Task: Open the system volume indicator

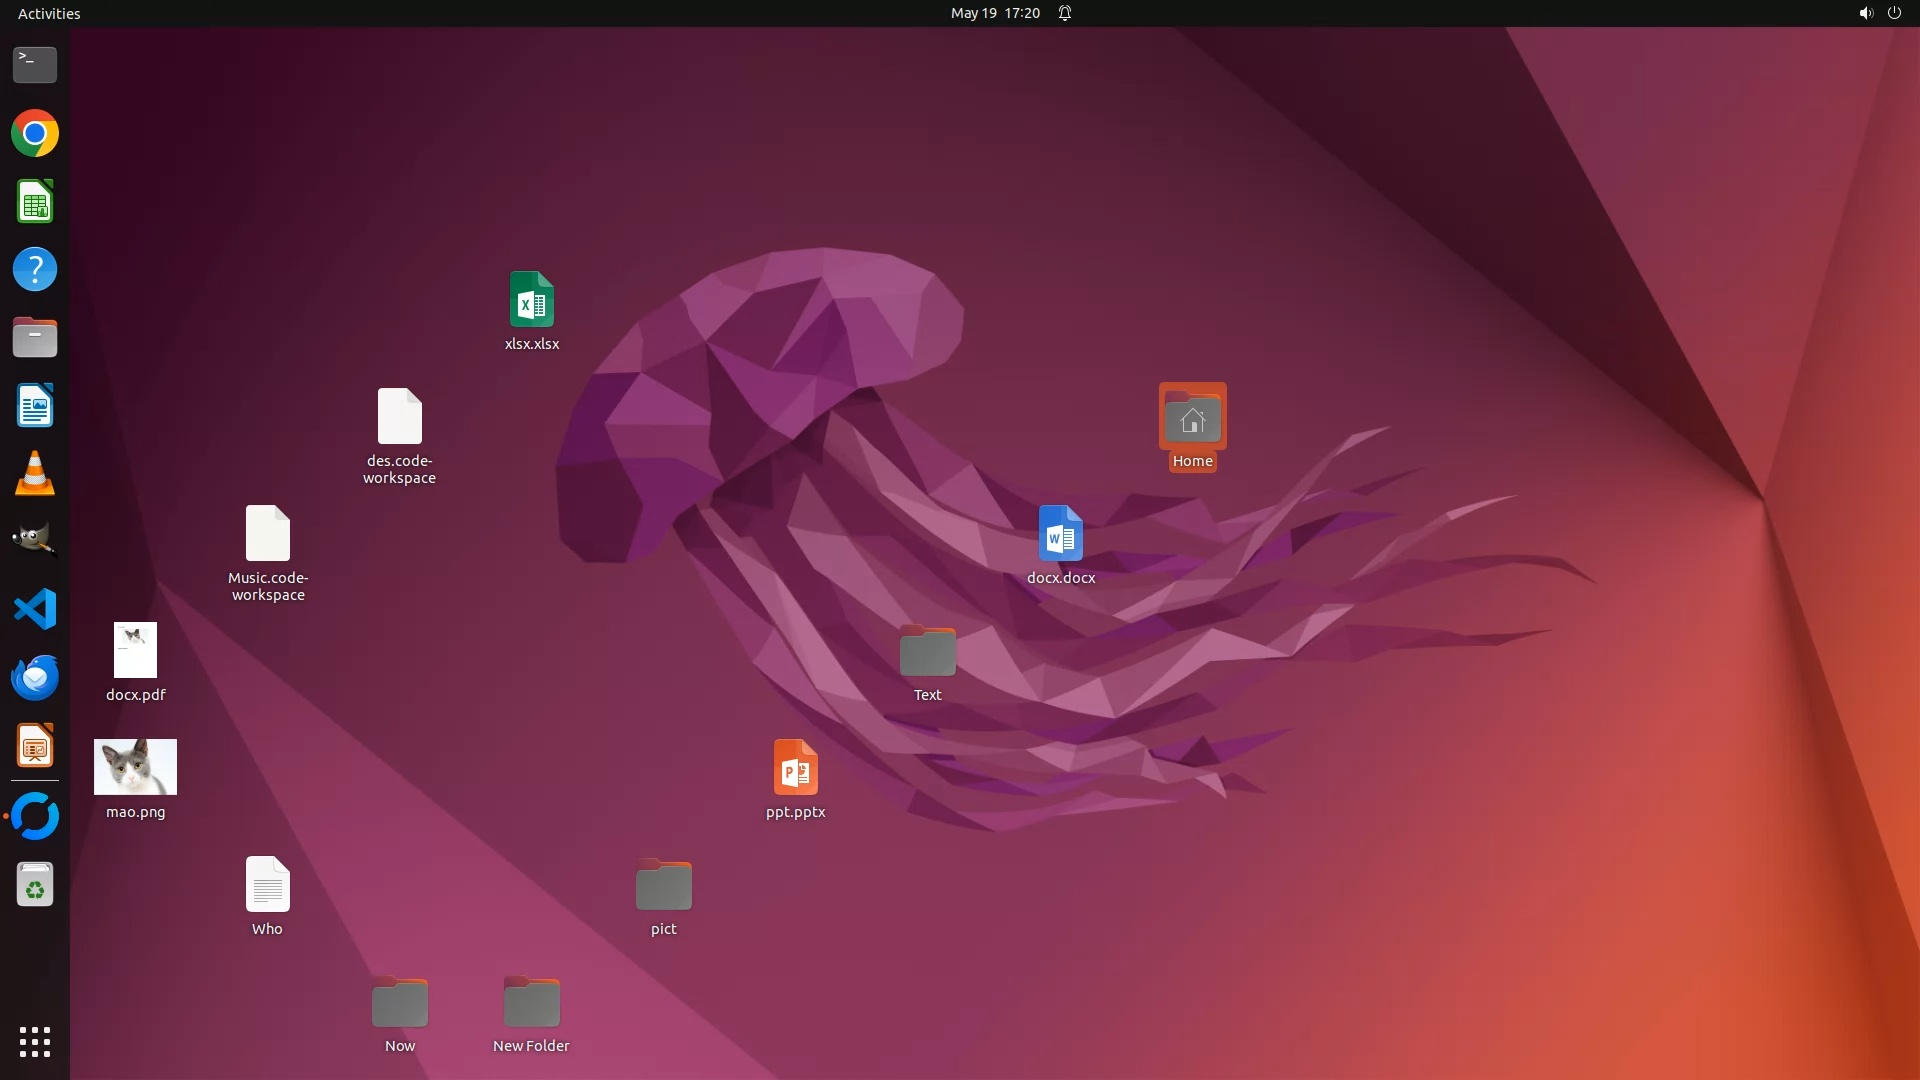Action: point(1865,13)
